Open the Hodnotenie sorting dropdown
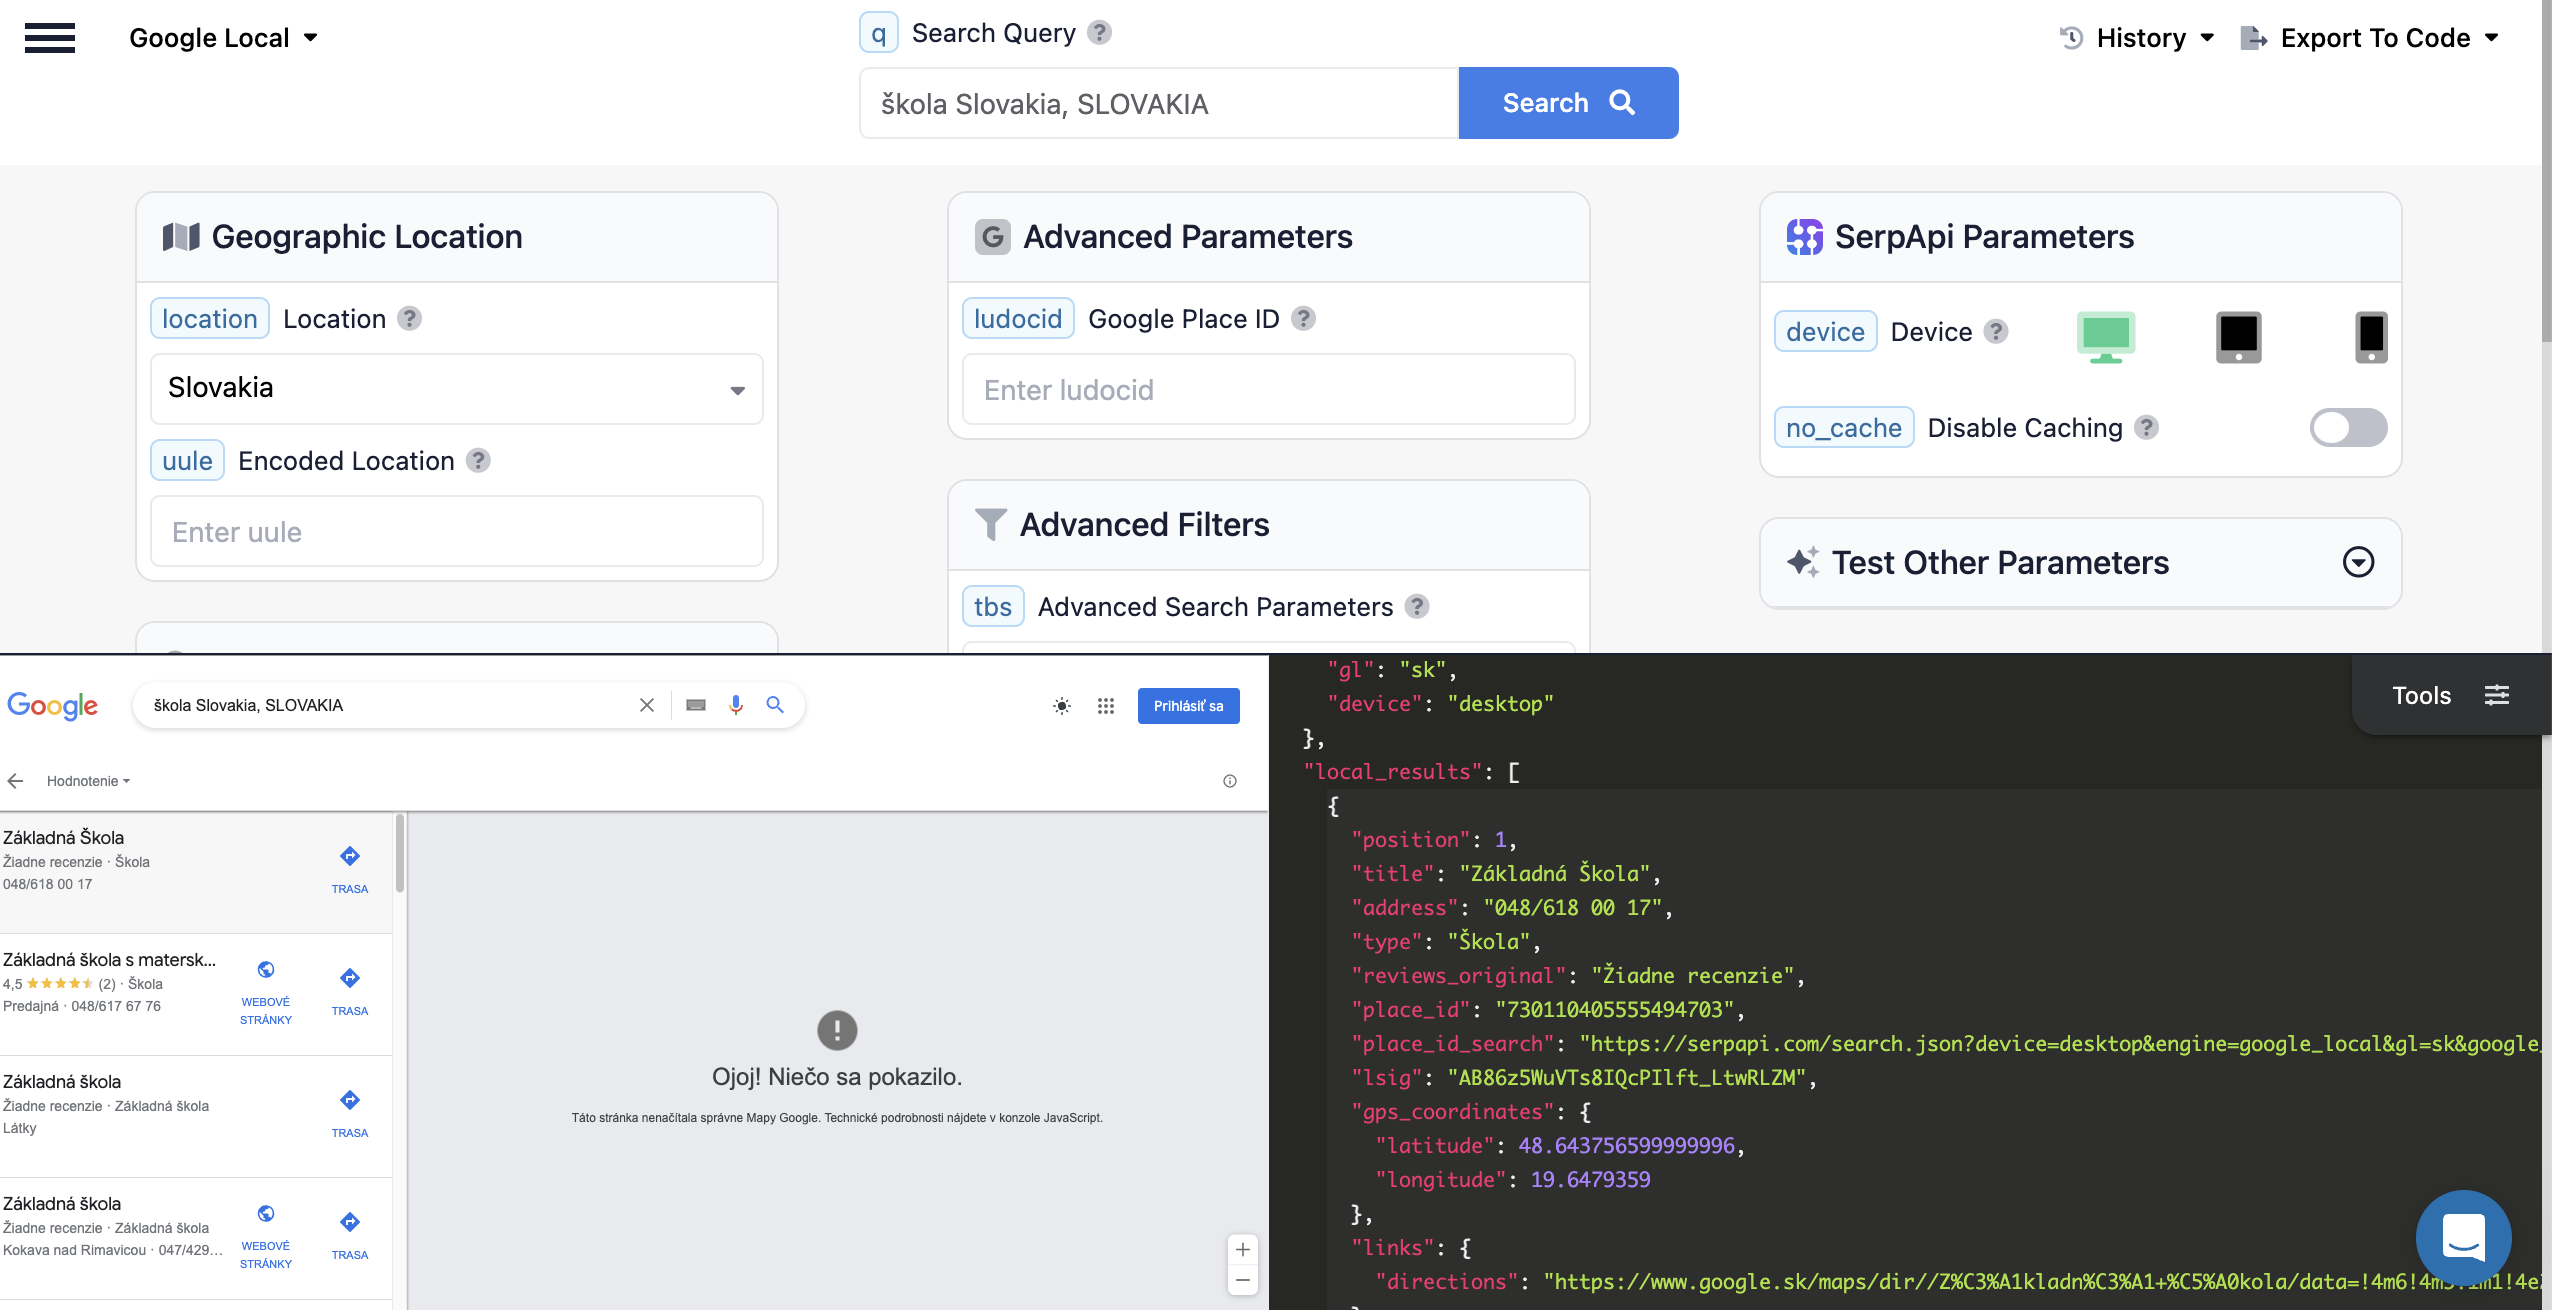This screenshot has width=2552, height=1310. [87, 781]
